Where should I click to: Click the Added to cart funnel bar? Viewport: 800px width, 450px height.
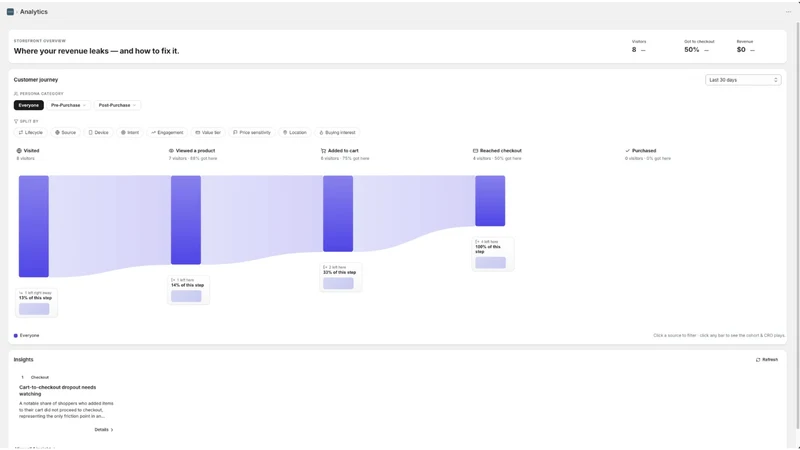click(x=338, y=214)
